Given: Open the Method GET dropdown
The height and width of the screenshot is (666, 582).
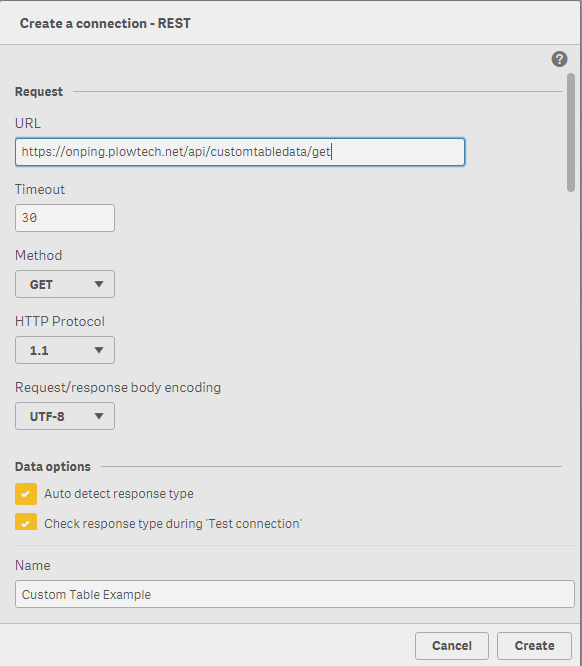Looking at the screenshot, I should click(65, 284).
